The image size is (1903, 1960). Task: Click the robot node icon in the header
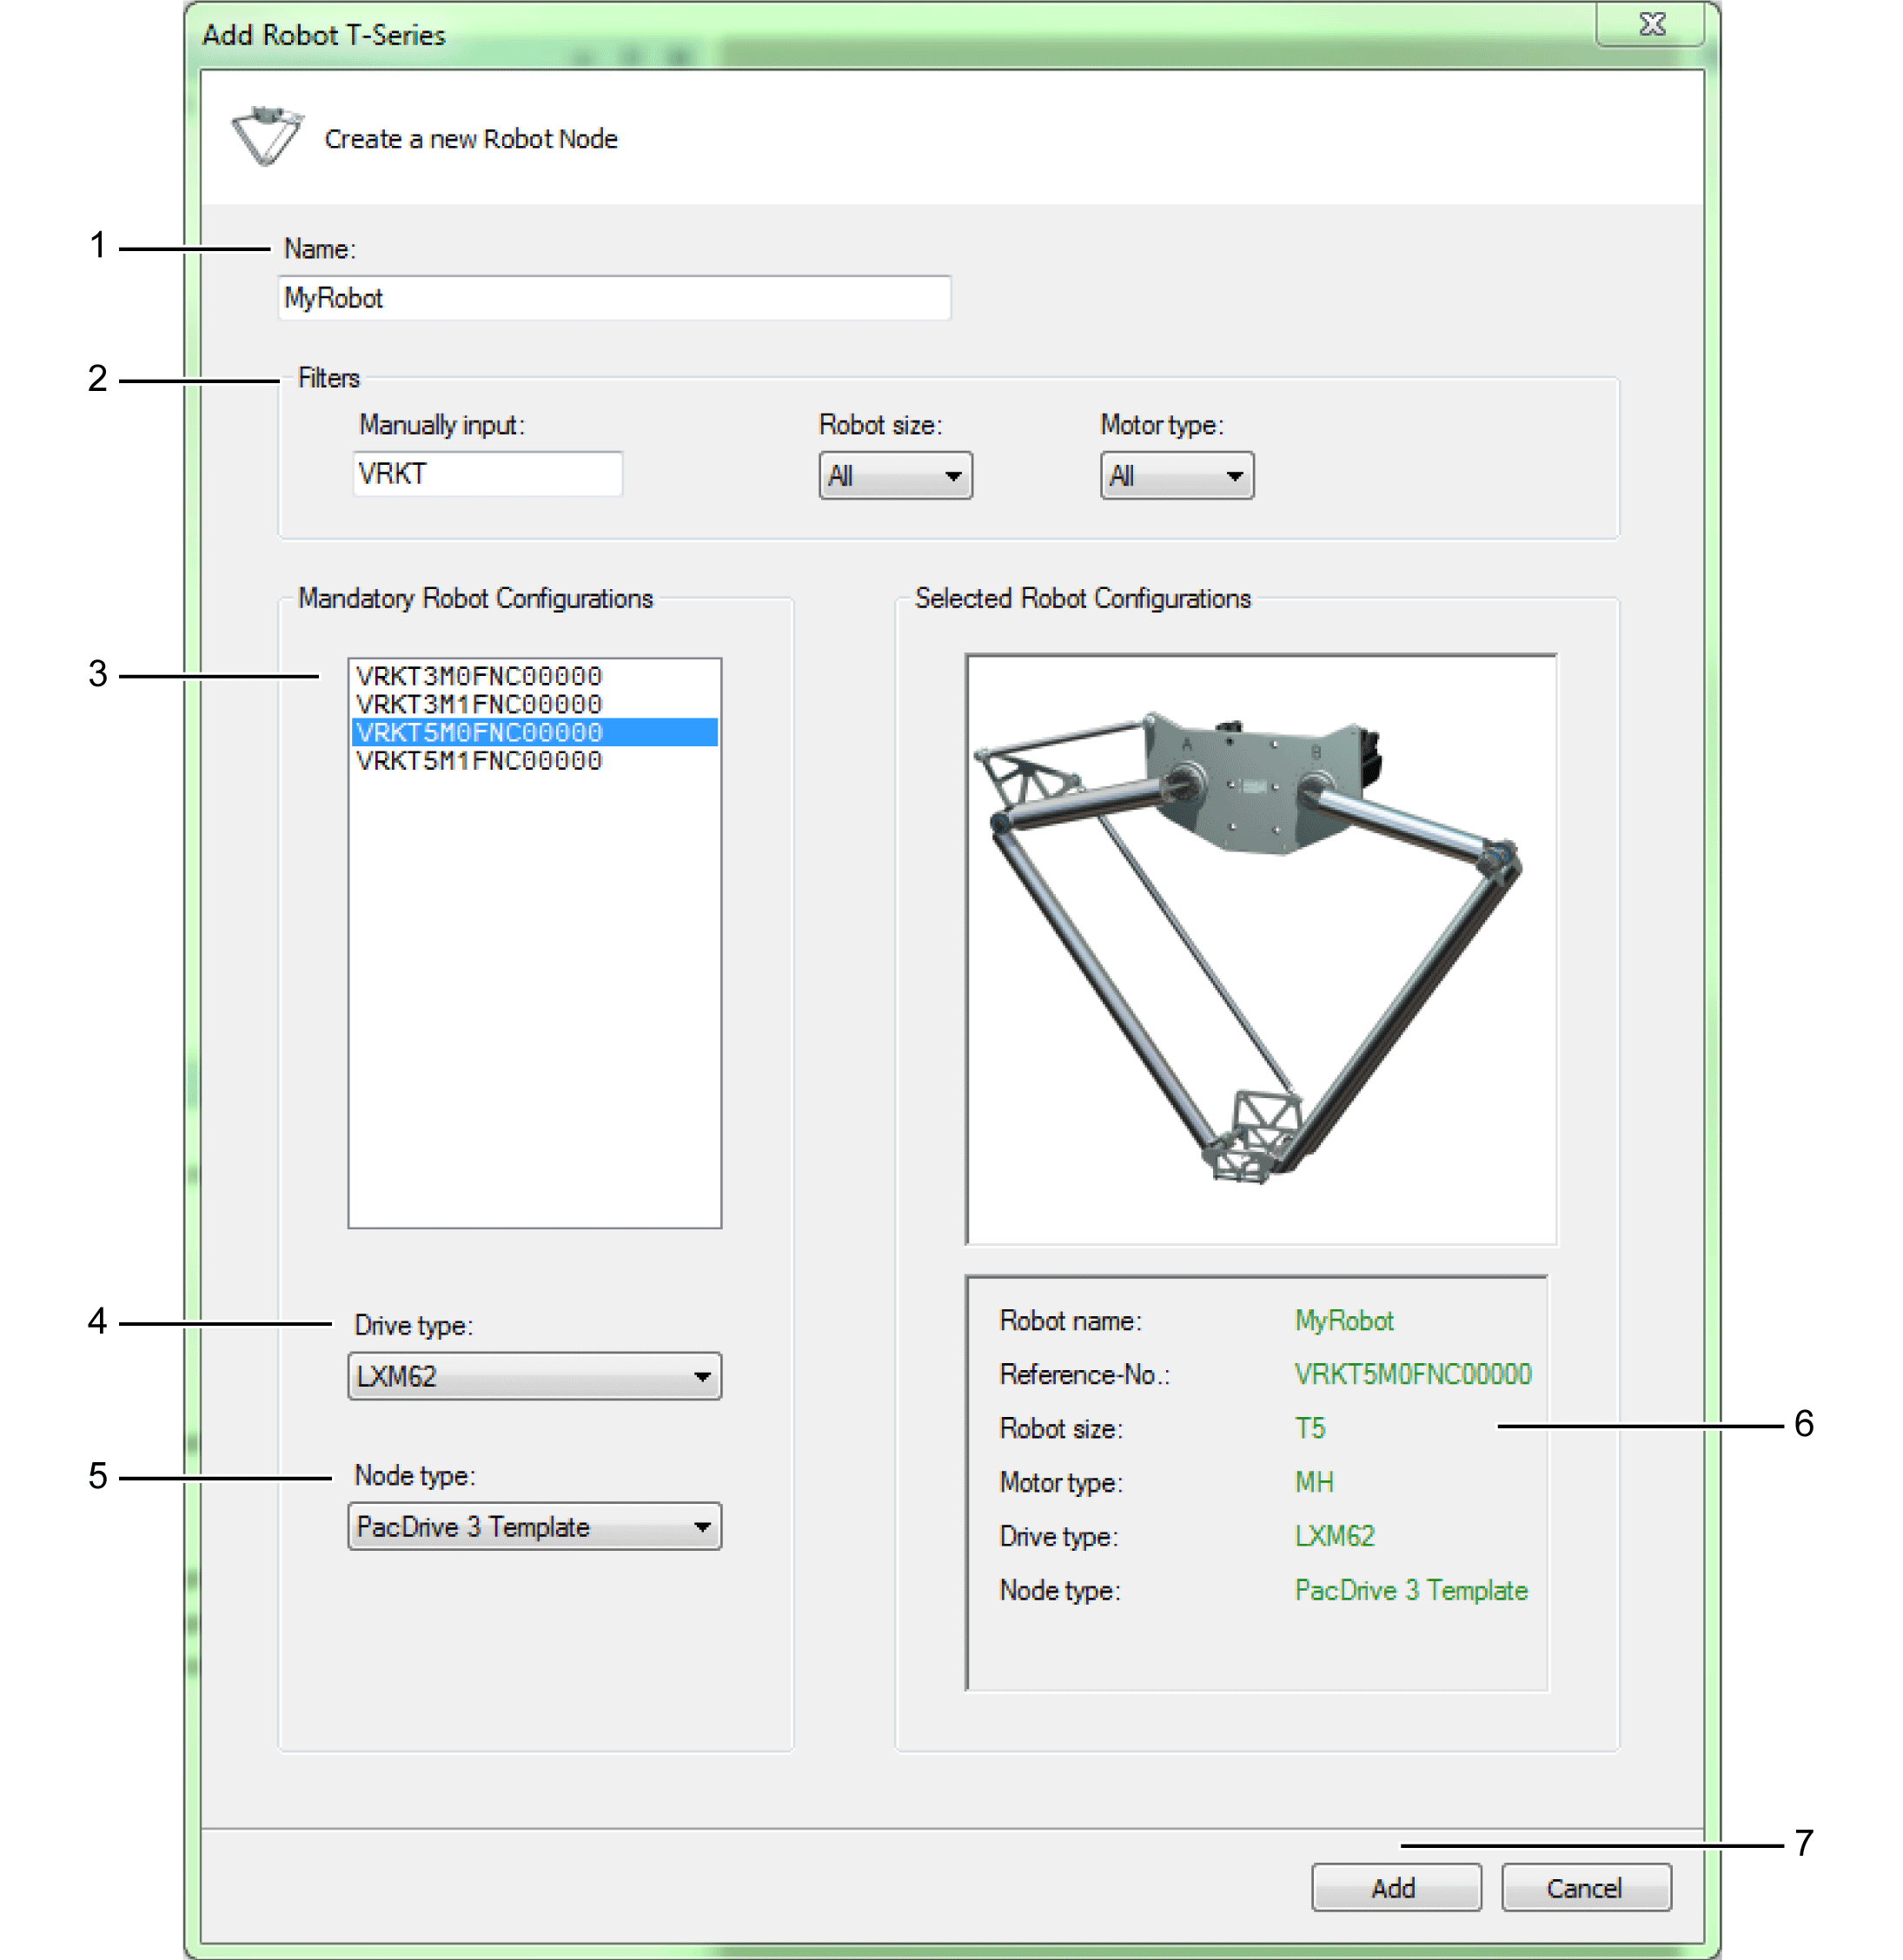265,135
